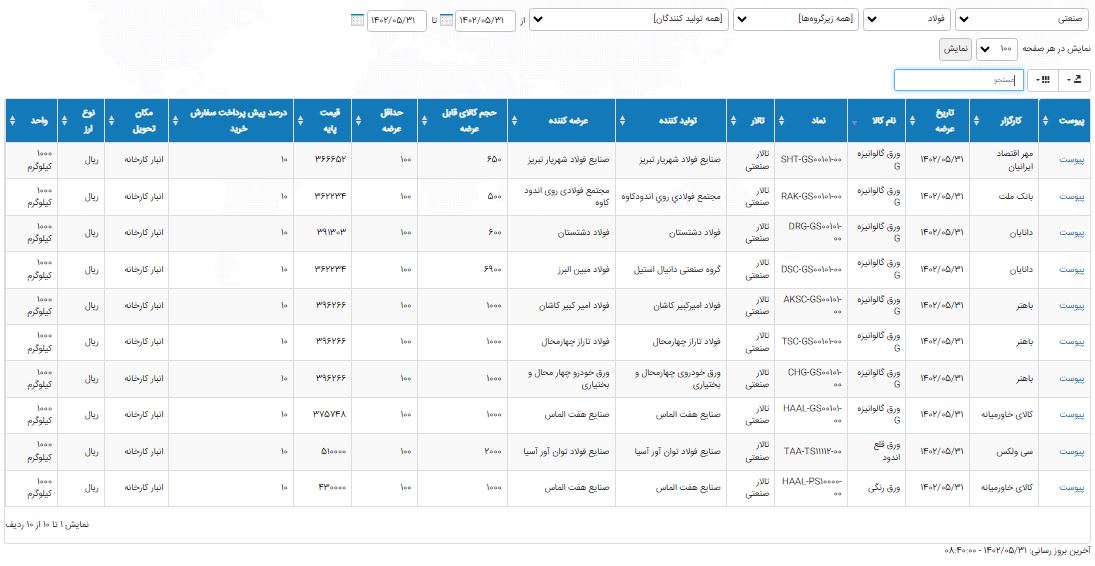Sort table by the نام کالا column arrow
This screenshot has width=1095, height=566.
coord(854,122)
